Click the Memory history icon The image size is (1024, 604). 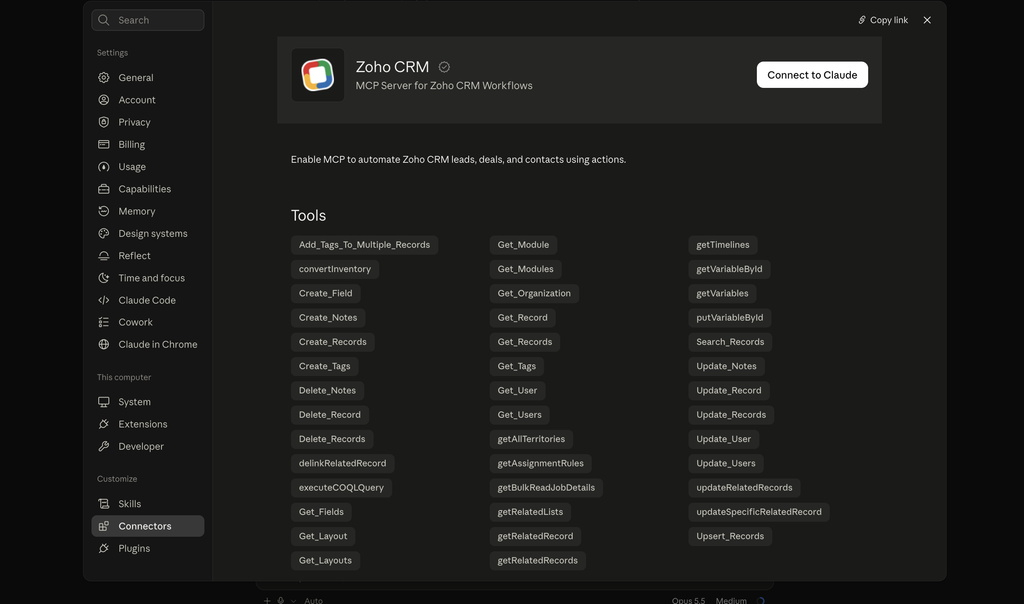point(104,211)
